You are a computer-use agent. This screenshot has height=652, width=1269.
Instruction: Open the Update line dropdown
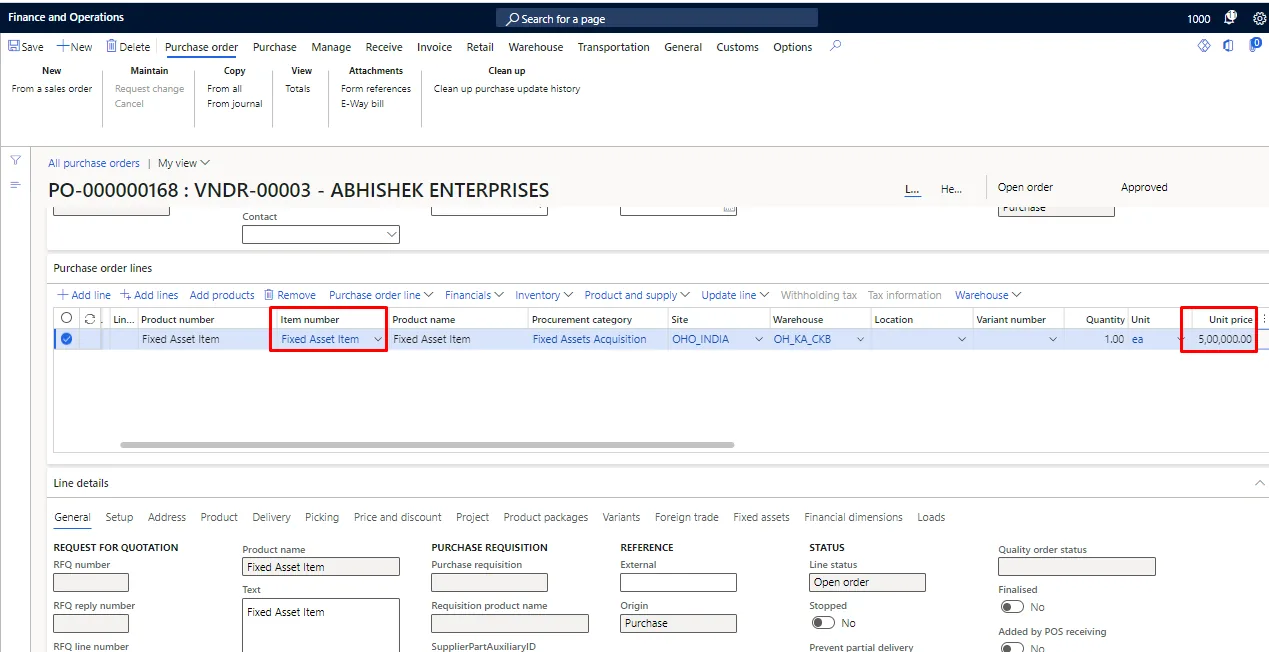(x=735, y=295)
